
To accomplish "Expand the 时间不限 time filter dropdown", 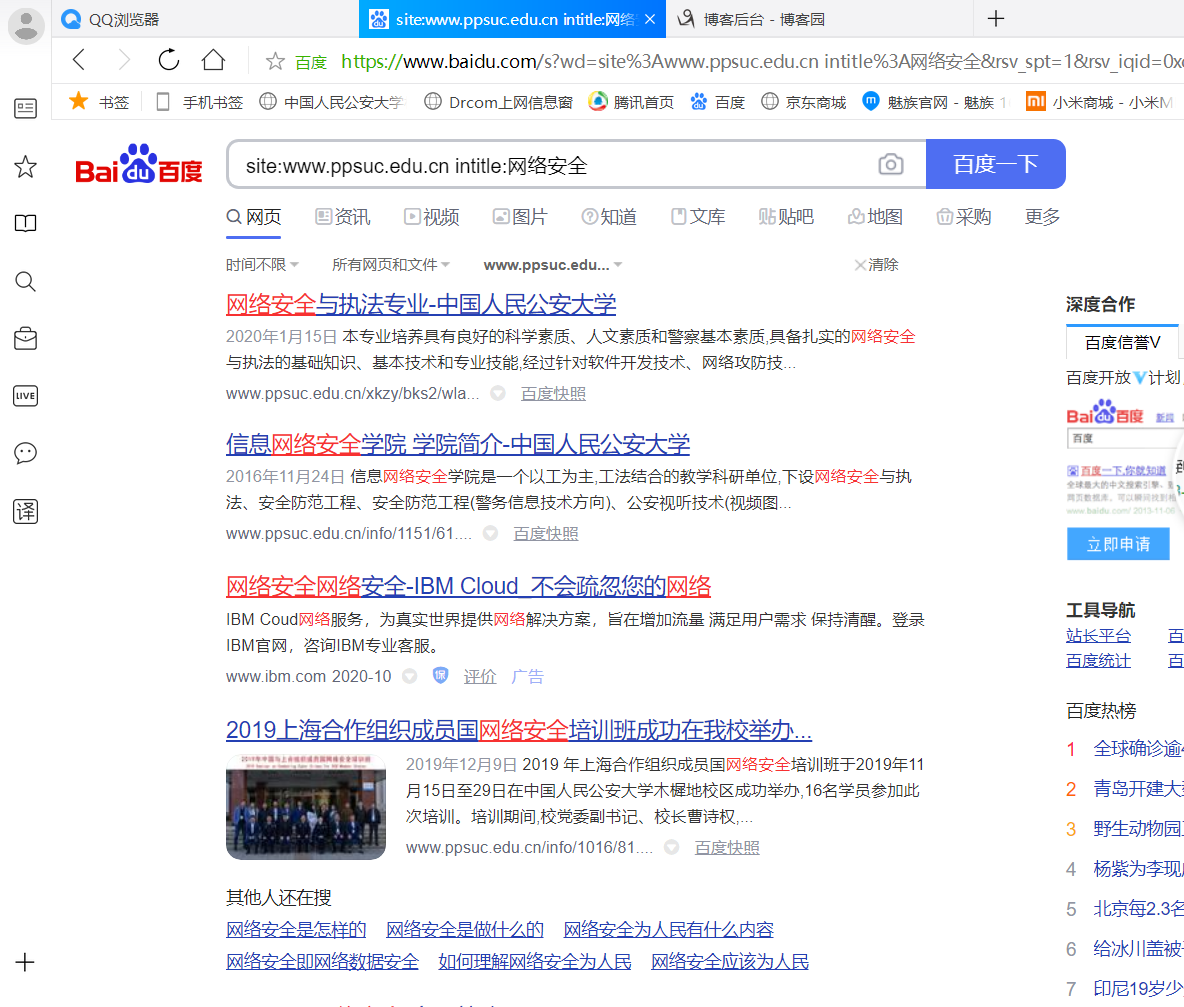I will pyautogui.click(x=262, y=265).
